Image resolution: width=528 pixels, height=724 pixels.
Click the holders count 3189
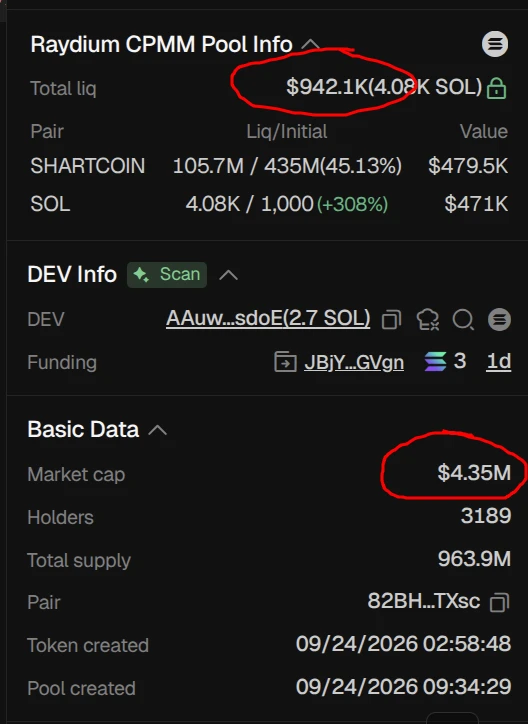[x=486, y=516]
